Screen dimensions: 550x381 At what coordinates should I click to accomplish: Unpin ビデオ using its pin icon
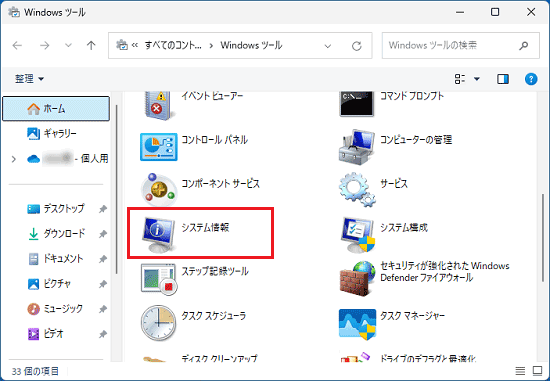(102, 334)
